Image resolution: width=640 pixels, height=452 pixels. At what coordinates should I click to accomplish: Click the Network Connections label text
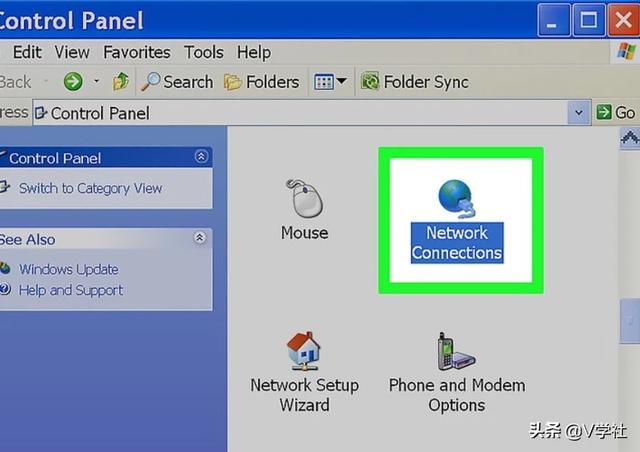click(x=457, y=243)
